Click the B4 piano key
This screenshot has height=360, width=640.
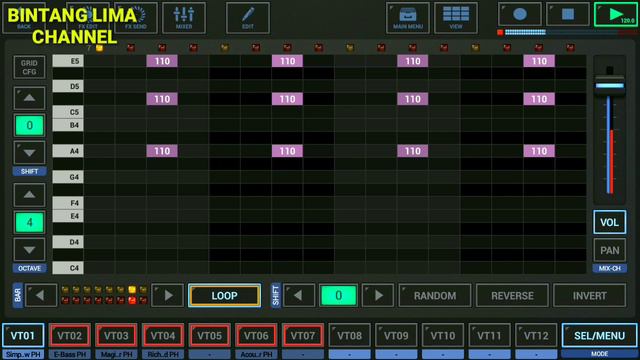pyautogui.click(x=68, y=125)
